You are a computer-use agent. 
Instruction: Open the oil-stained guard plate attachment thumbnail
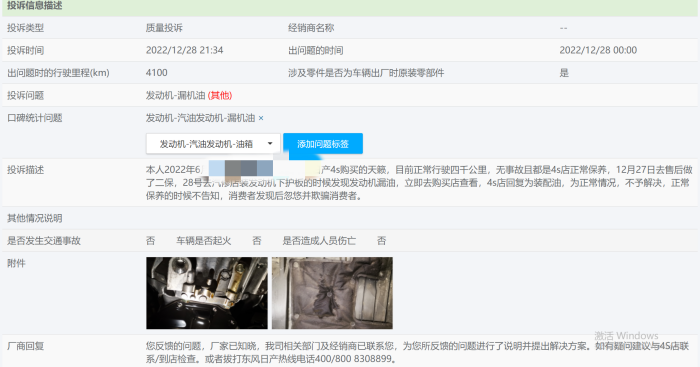332,293
